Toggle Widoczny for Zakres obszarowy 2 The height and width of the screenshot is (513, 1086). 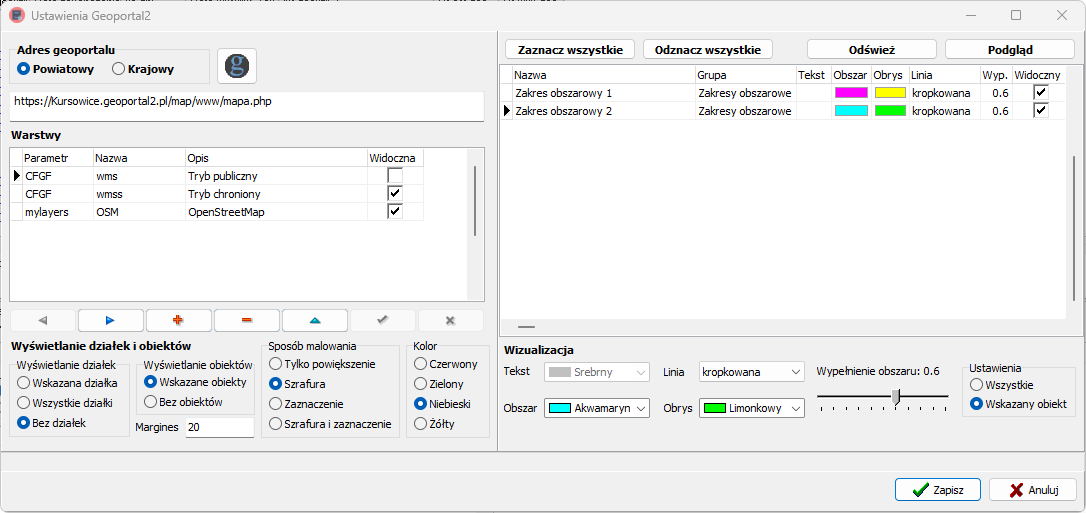pyautogui.click(x=1040, y=110)
